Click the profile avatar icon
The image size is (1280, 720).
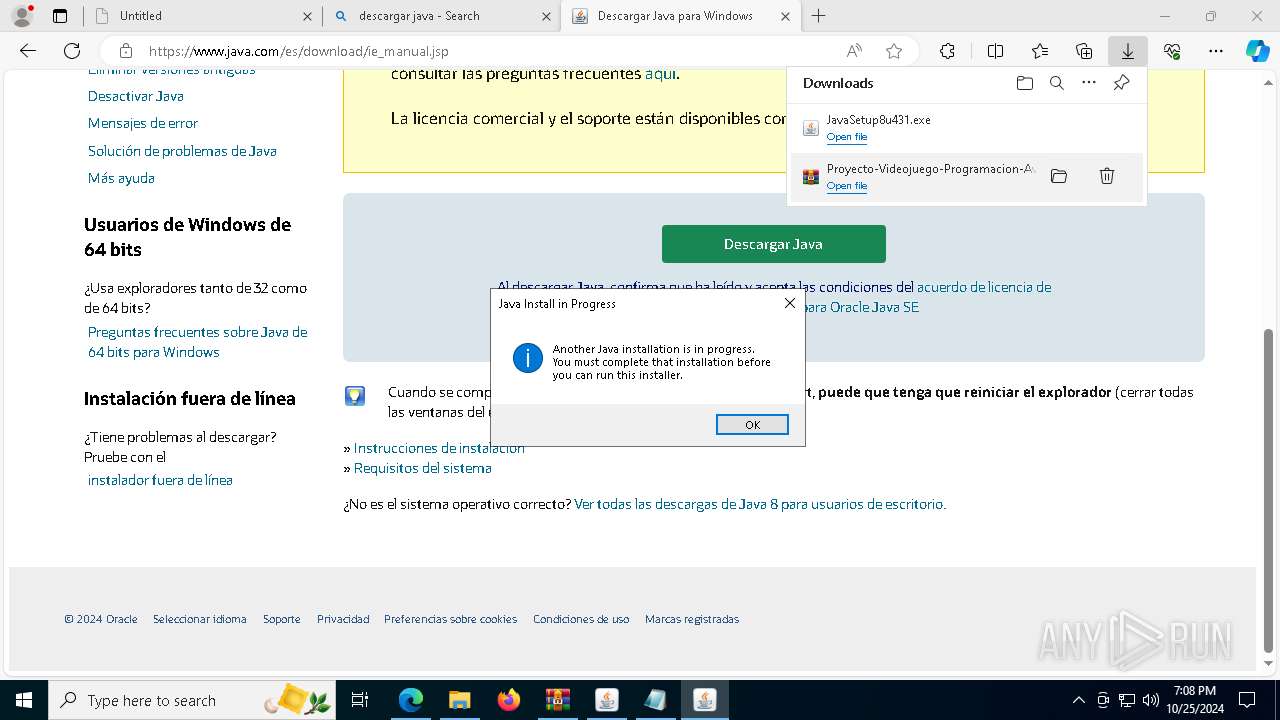22,16
